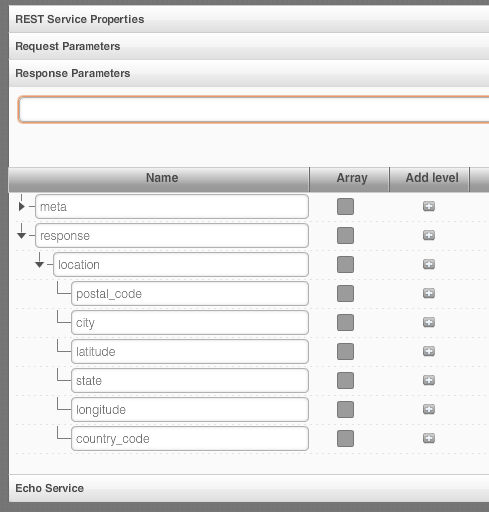Collapse the response tree node arrow

21,236
